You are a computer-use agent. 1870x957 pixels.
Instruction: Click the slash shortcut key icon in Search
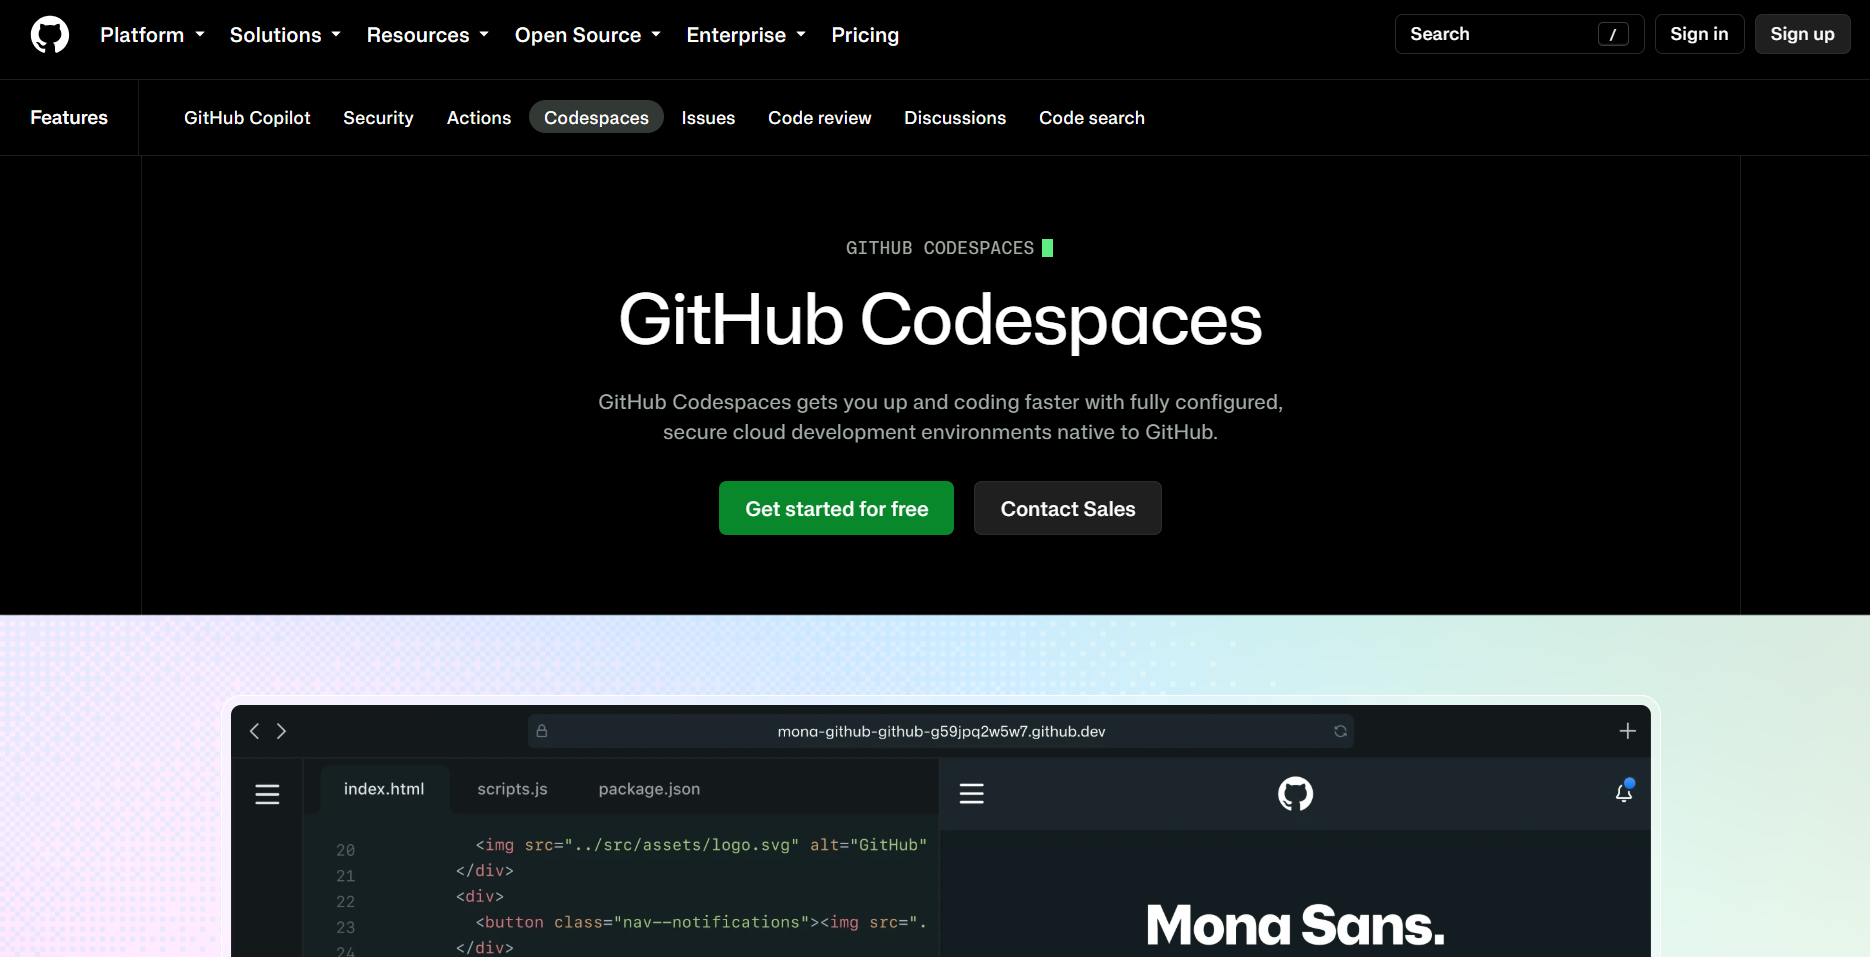coord(1613,35)
